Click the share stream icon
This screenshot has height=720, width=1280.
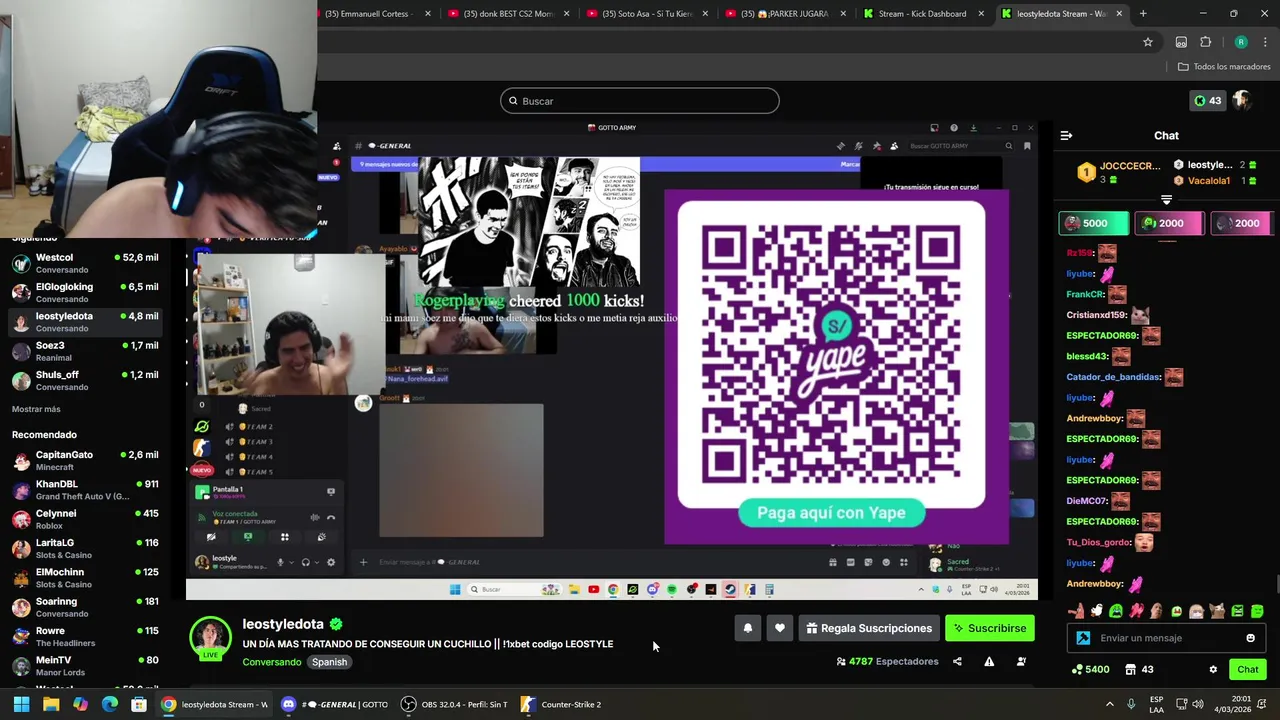[x=957, y=661]
